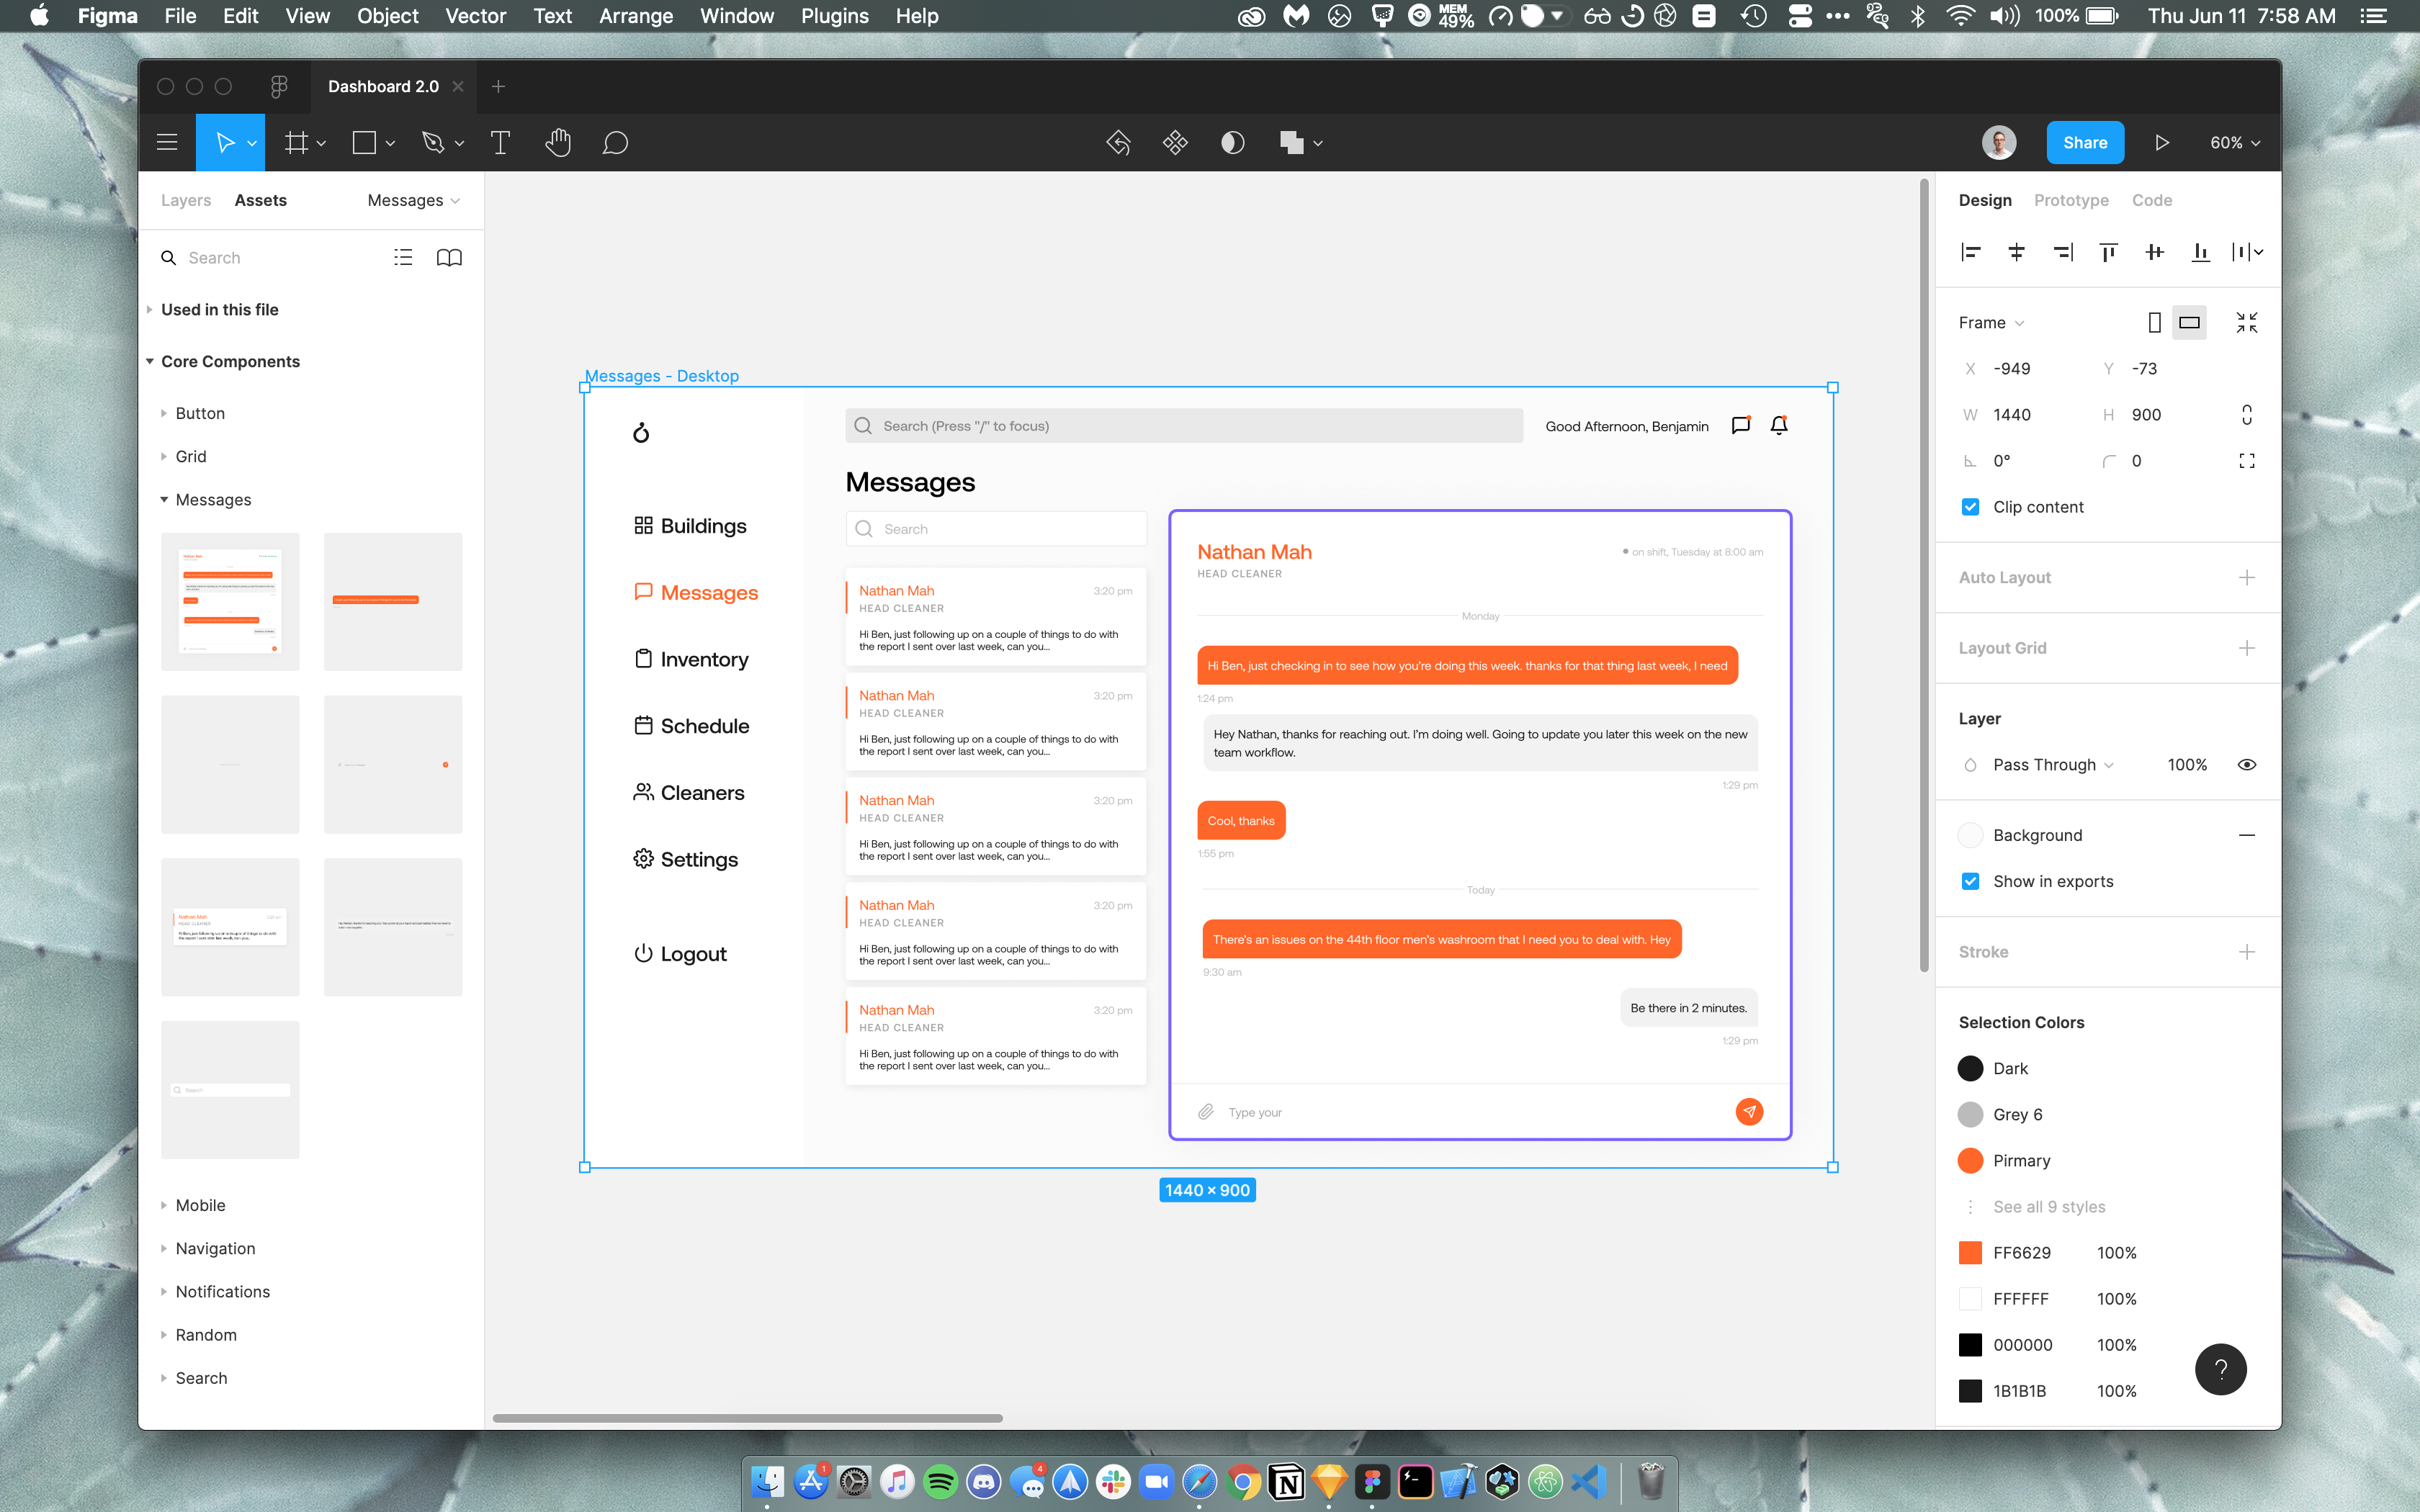Click the independent corners icon
Viewport: 2420px width, 1512px height.
coord(2246,461)
